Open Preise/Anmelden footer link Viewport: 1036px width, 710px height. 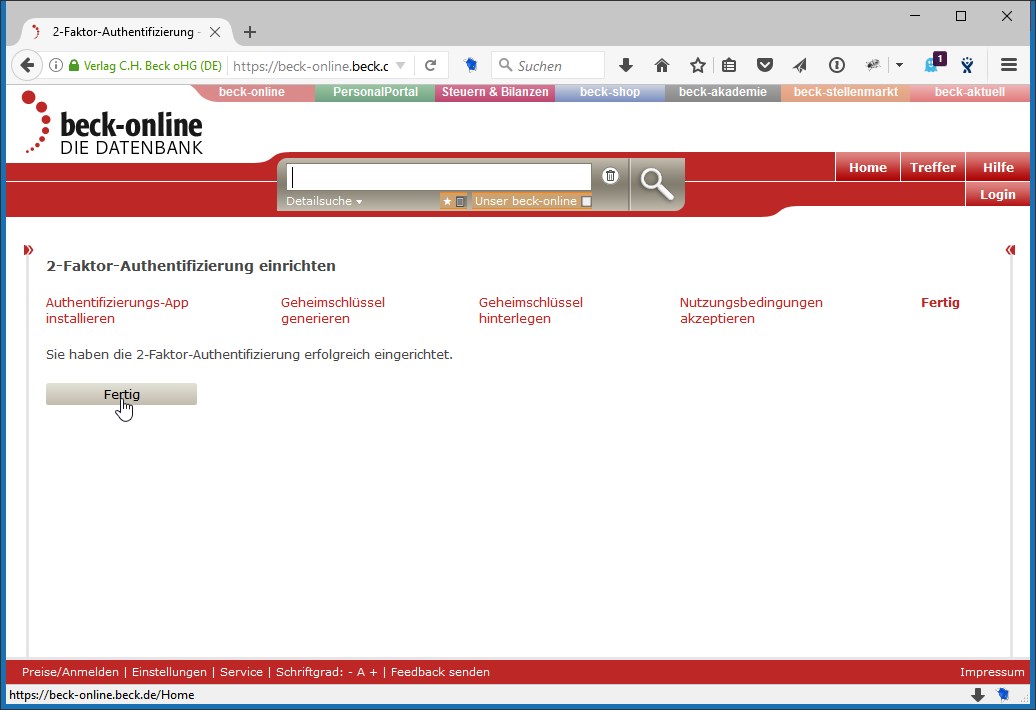coord(70,672)
